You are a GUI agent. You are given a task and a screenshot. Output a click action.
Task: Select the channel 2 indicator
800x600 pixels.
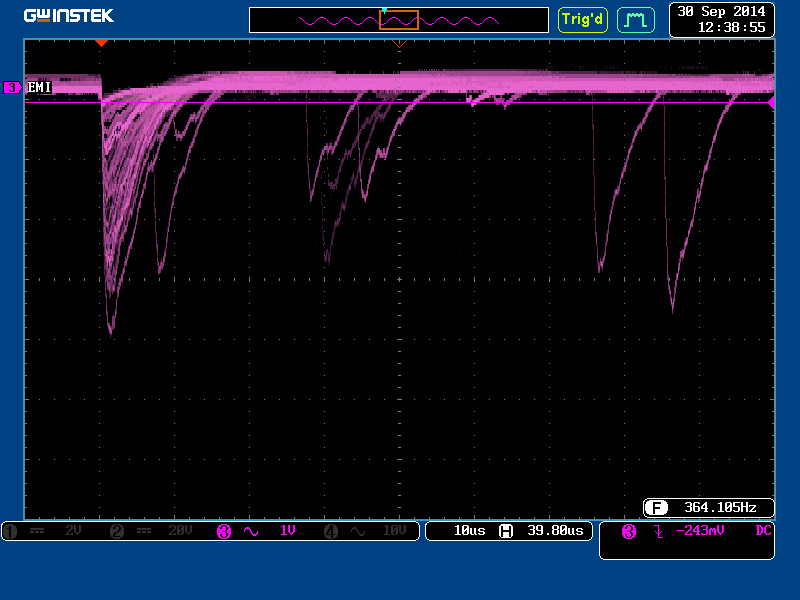point(117,532)
